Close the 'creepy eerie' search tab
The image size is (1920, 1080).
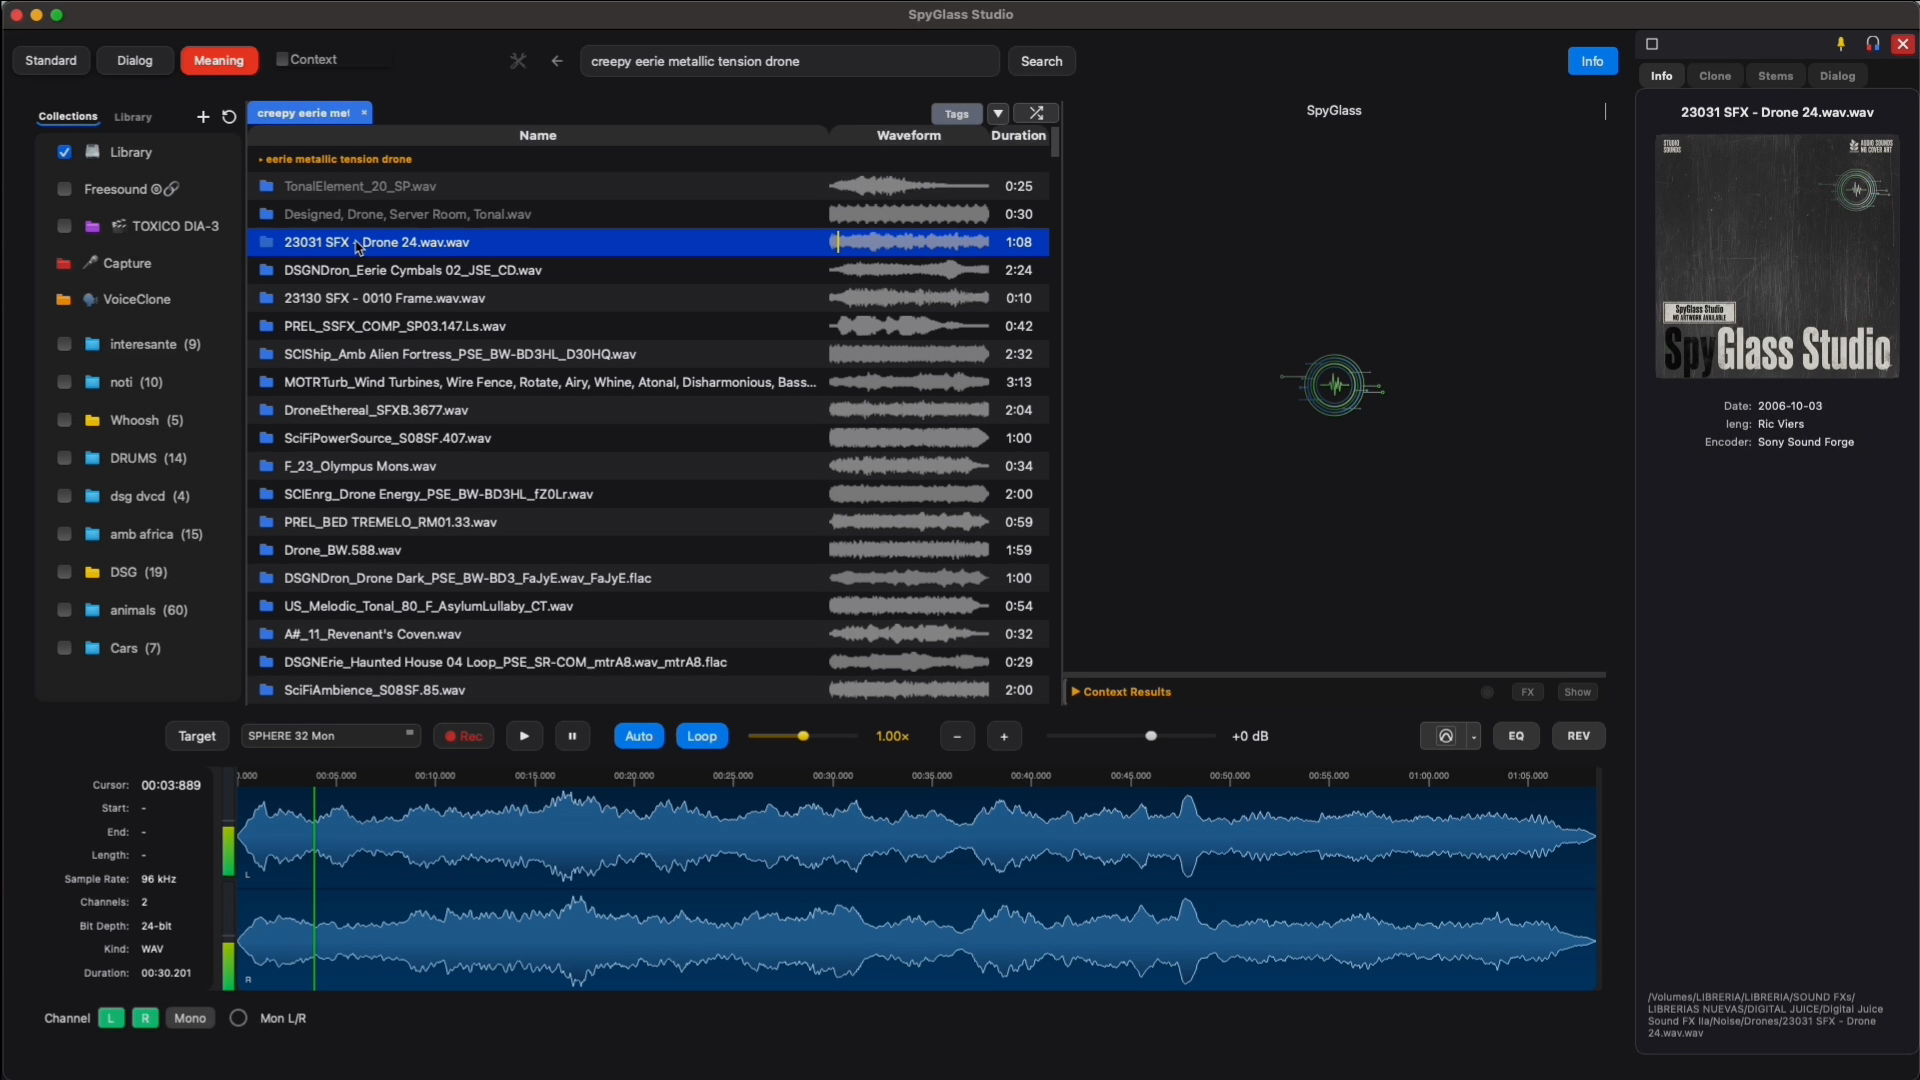[x=364, y=113]
